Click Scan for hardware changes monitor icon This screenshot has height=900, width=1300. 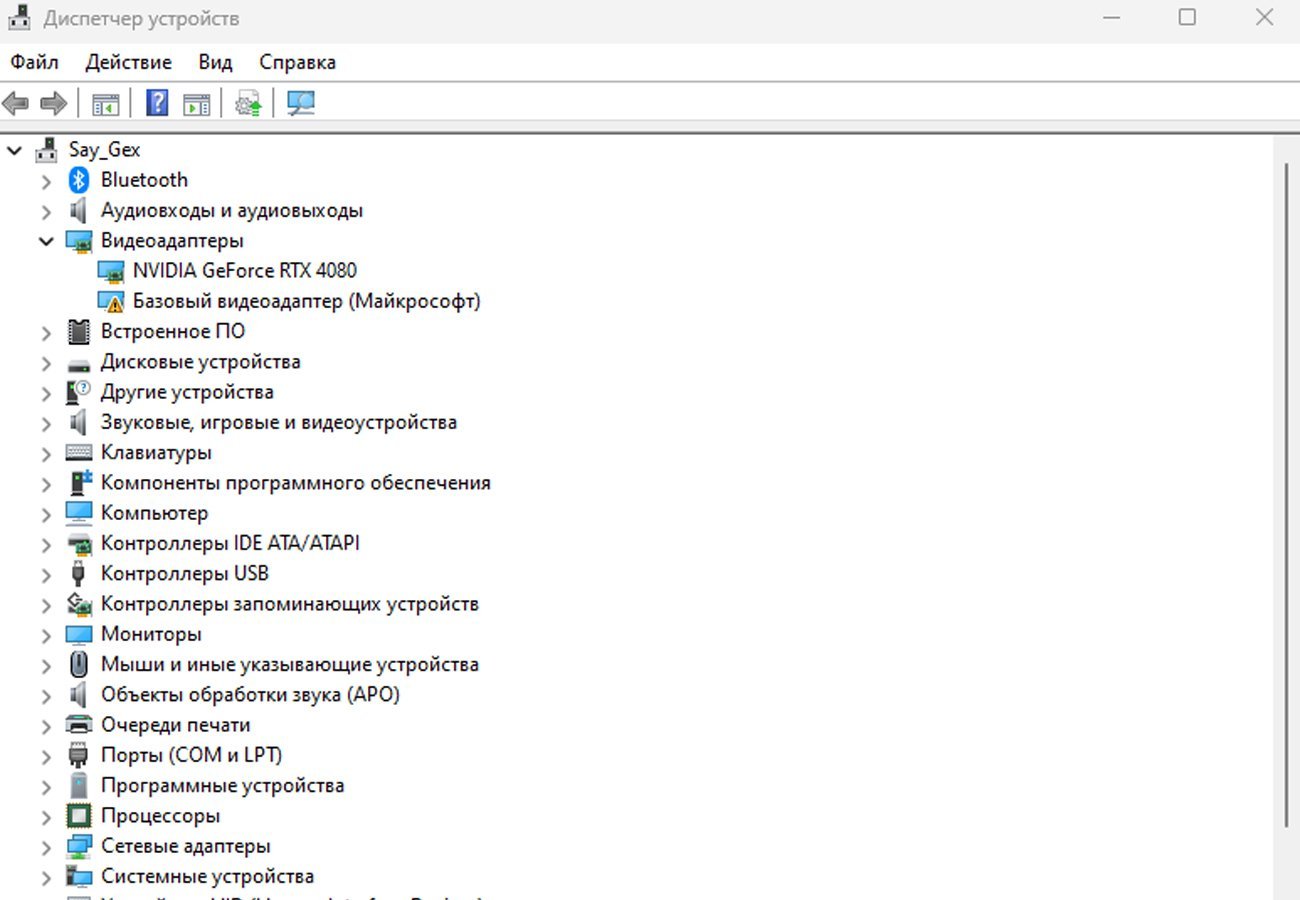tap(301, 103)
